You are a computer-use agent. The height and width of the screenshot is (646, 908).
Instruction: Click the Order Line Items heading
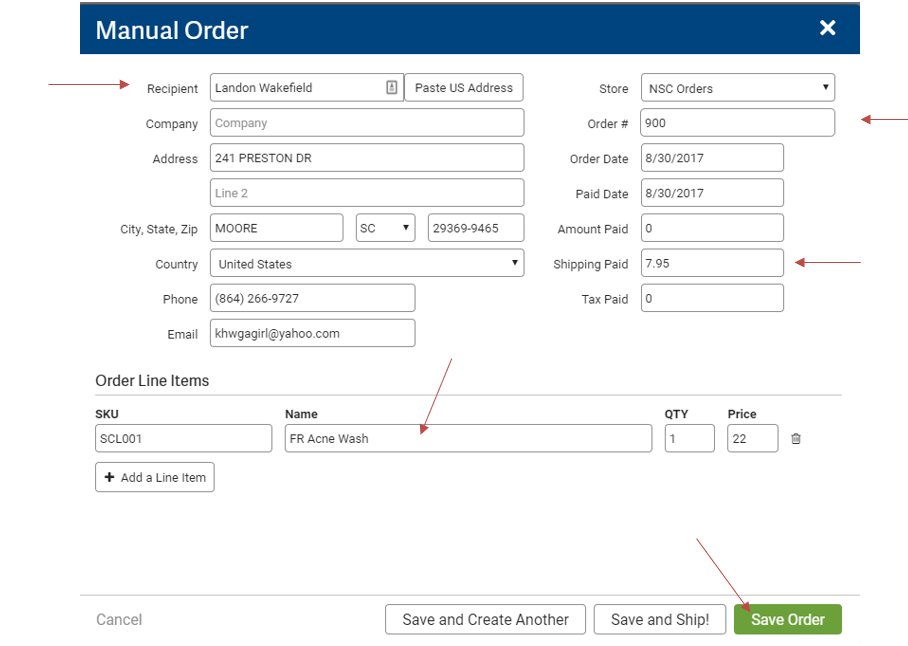click(x=152, y=381)
